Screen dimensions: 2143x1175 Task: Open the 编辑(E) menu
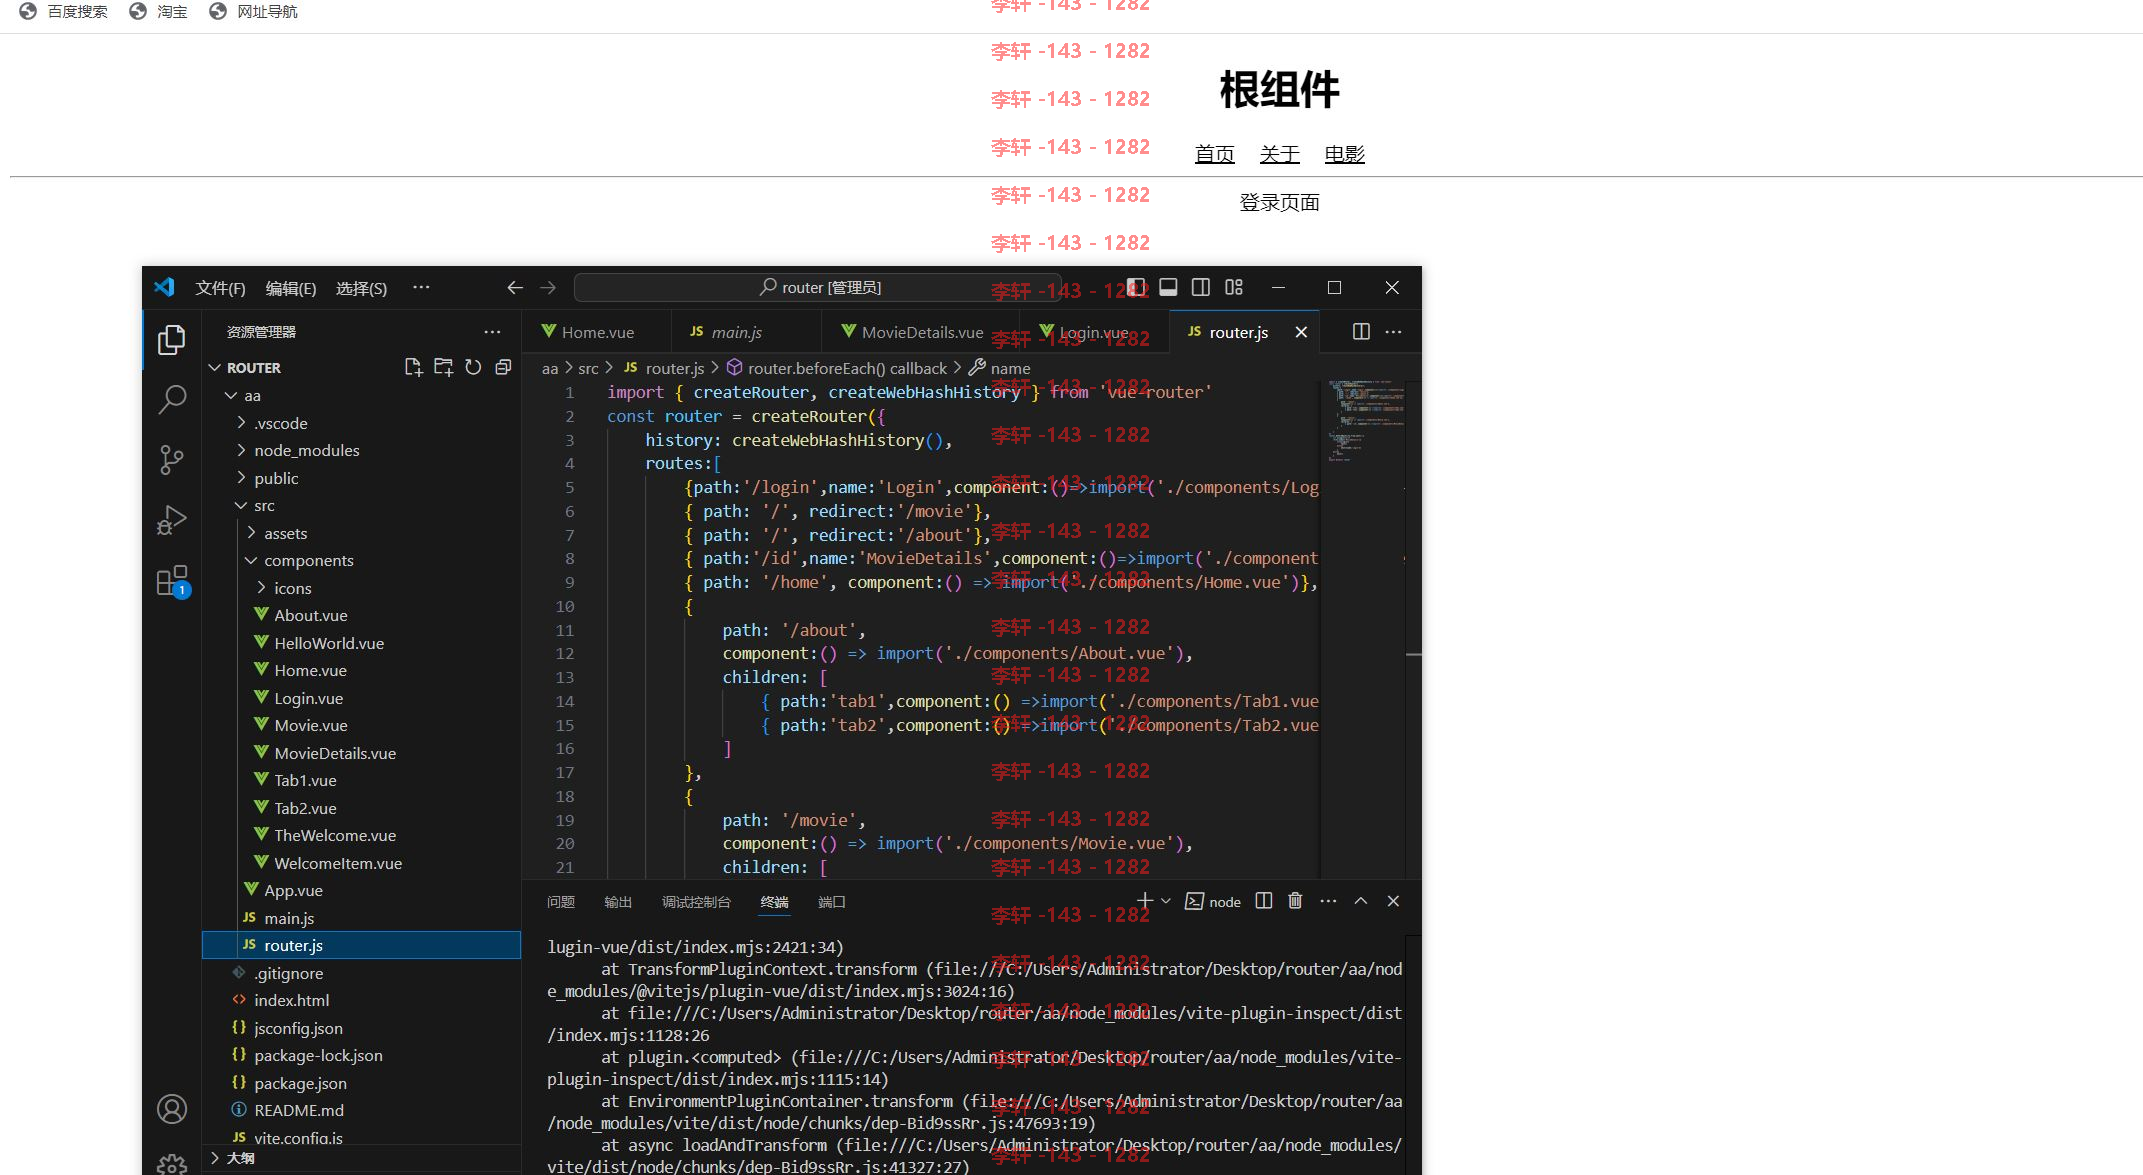pos(290,288)
